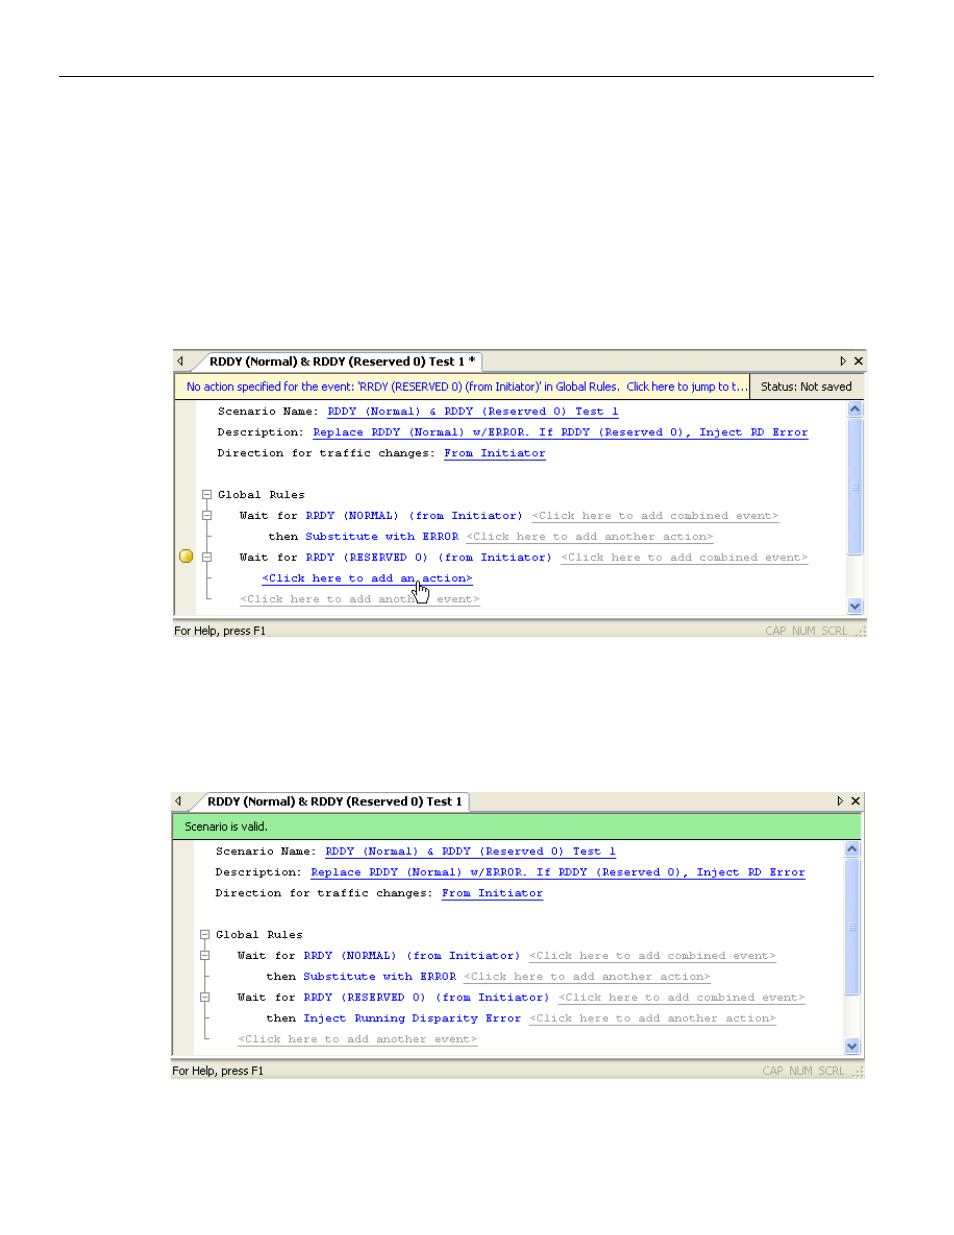Click RRDY (NORMAL) event link in lower window
Image resolution: width=954 pixels, height=1235 pixels.
coord(350,955)
